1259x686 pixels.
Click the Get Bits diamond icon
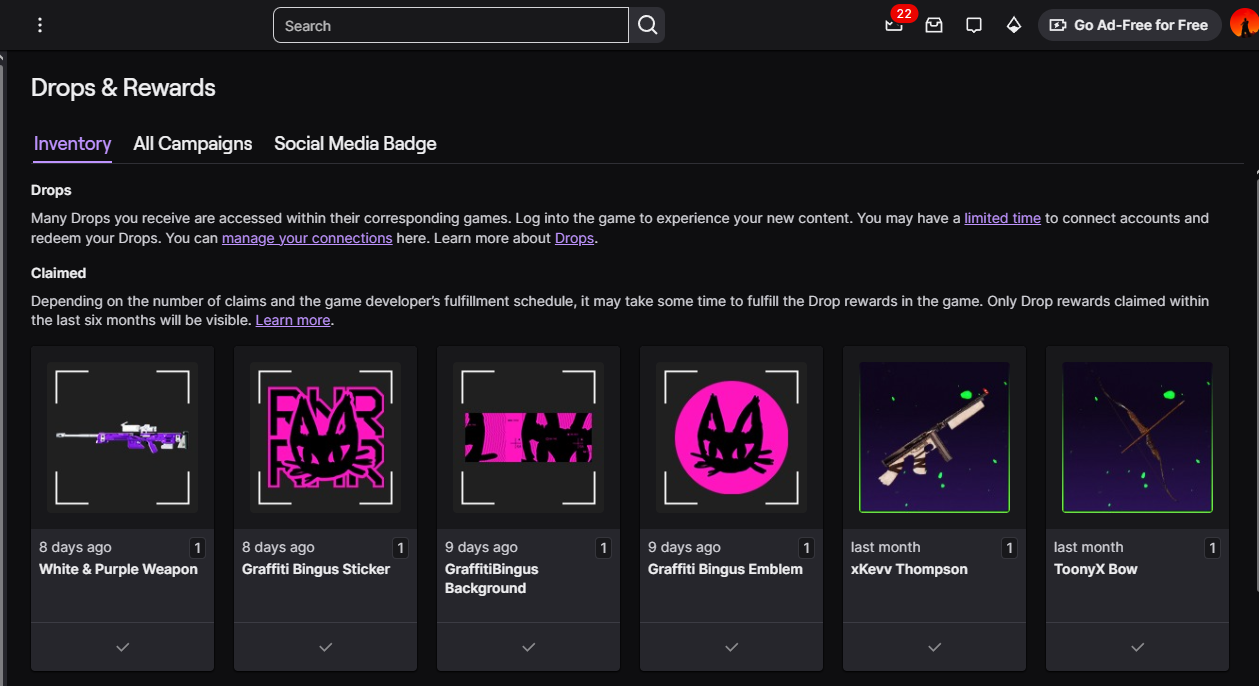[1014, 25]
